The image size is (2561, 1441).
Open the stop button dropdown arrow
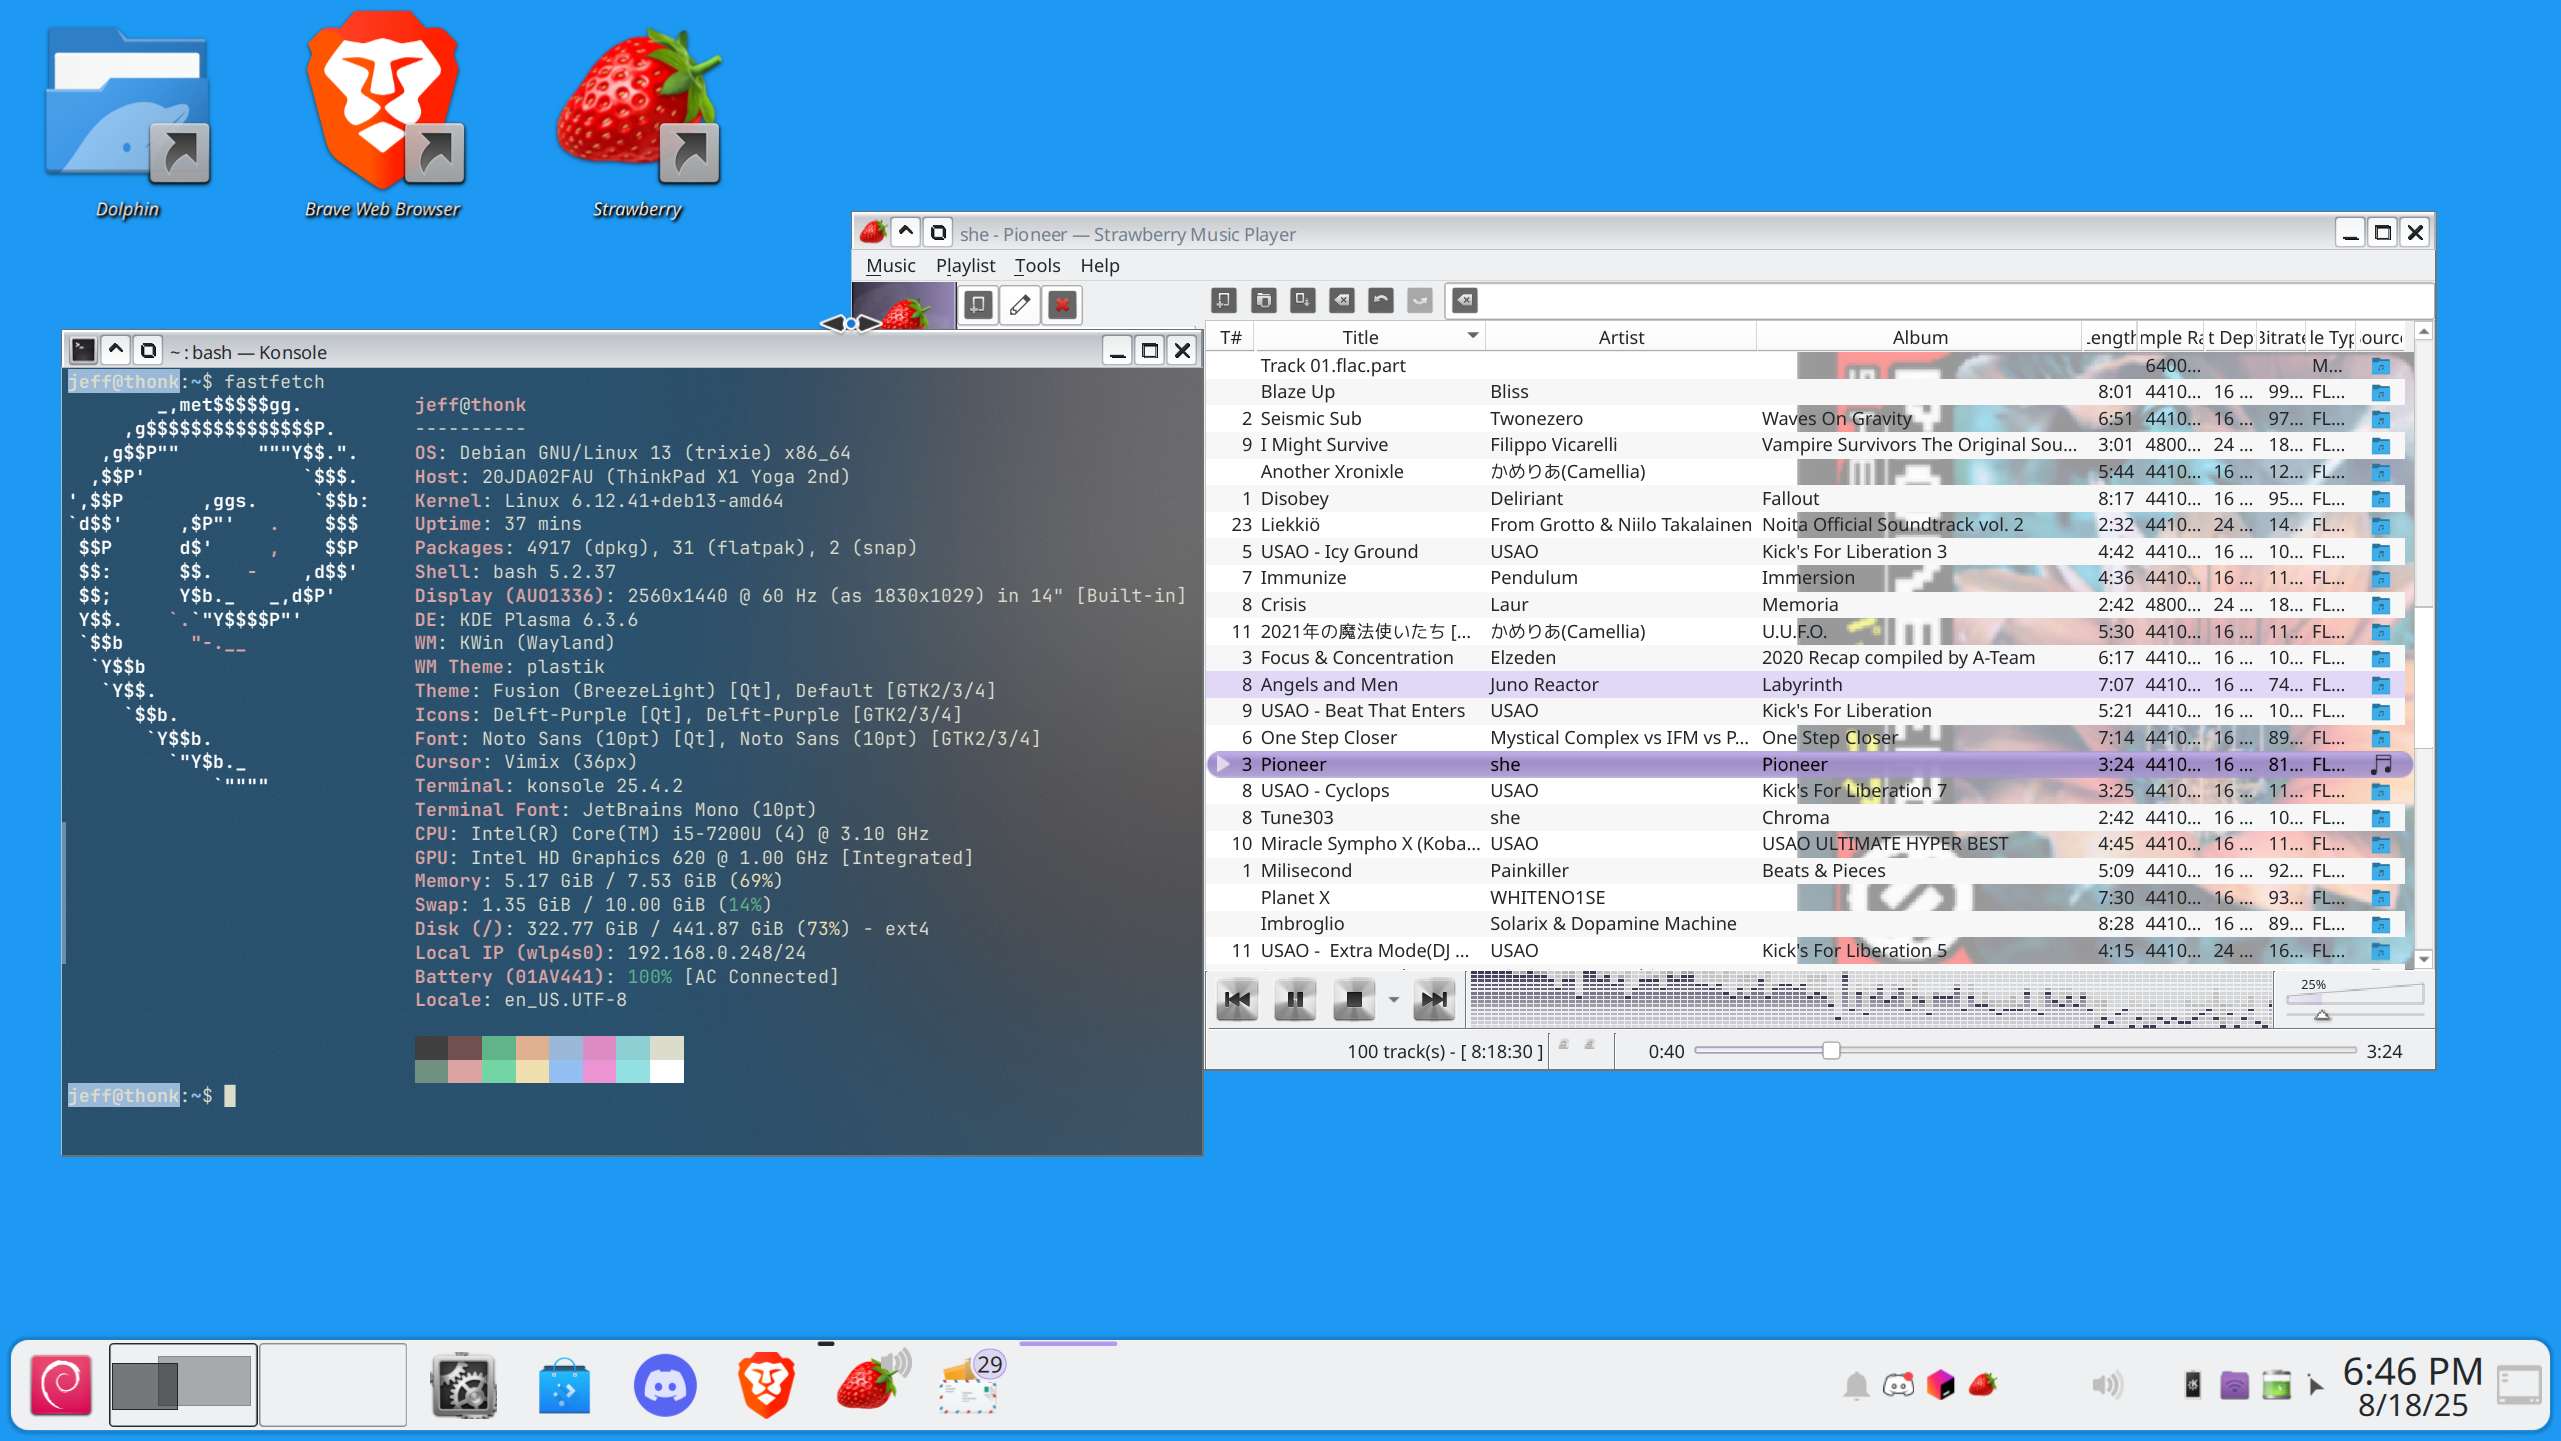tap(1393, 999)
